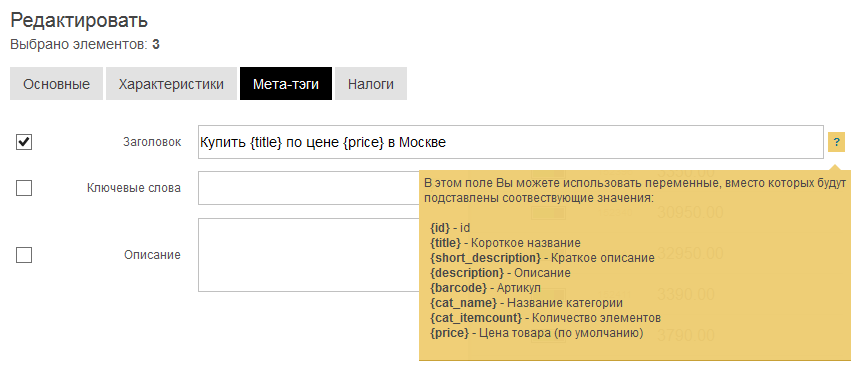Viewport: 863px width, 375px height.
Task: Click the {cat_name} variable in tooltip
Action: (x=463, y=303)
